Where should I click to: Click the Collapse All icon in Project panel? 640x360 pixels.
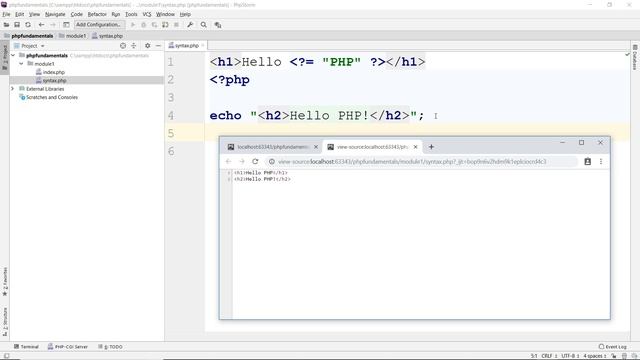[x=133, y=46]
